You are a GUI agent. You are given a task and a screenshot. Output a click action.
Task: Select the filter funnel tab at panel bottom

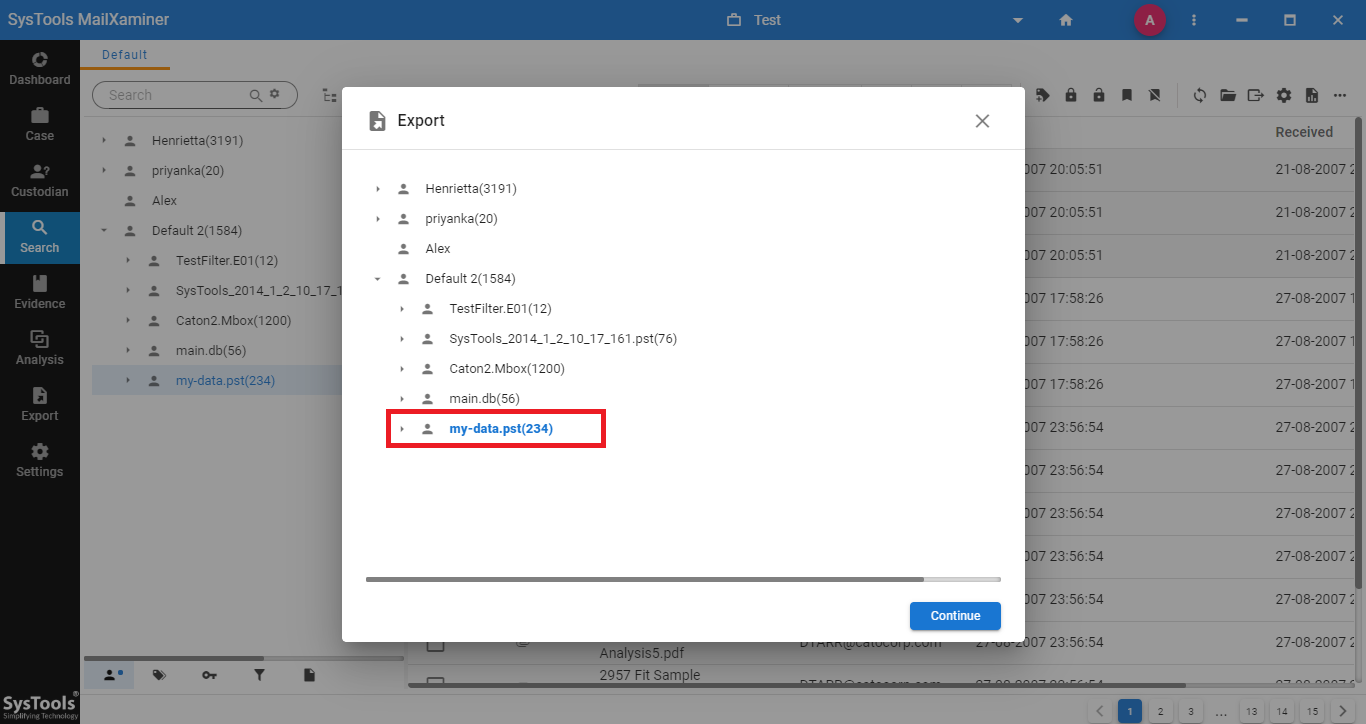[259, 676]
